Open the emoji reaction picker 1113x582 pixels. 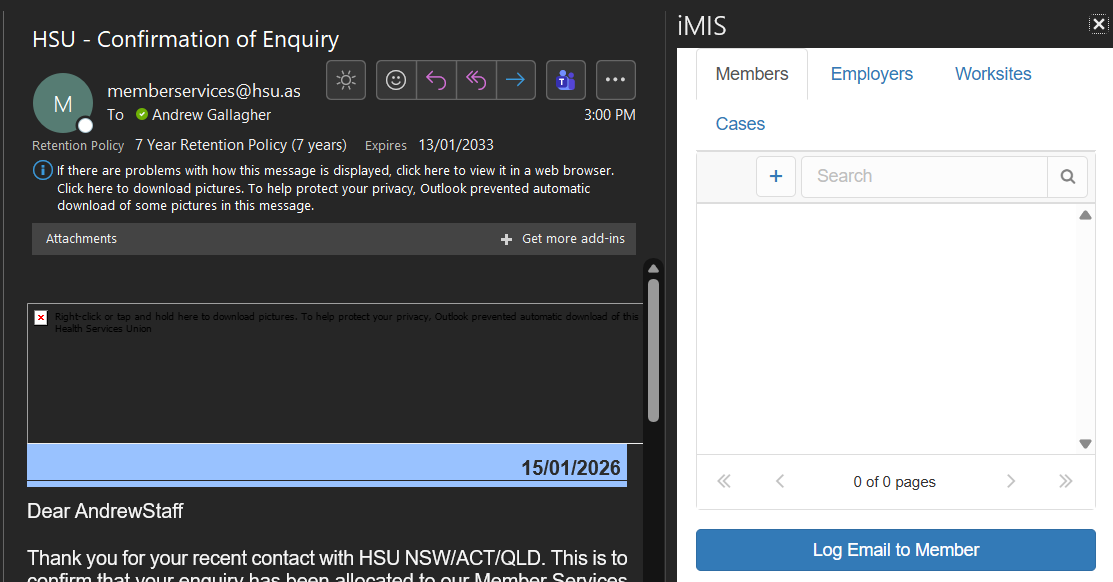(396, 80)
